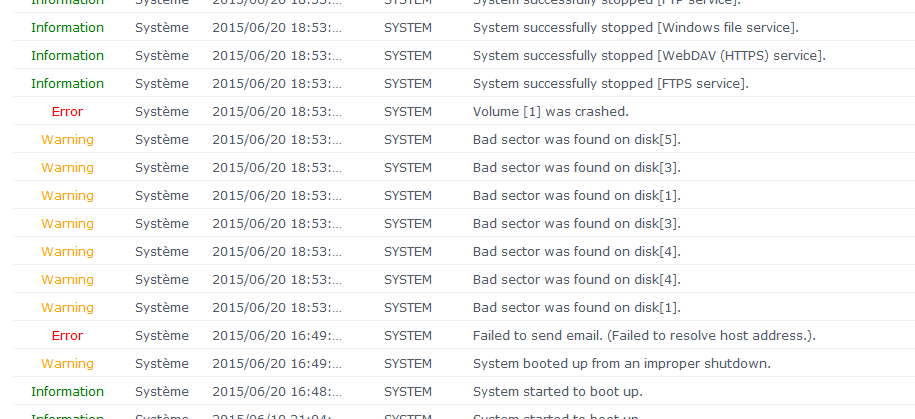Select the "Windows file service" stopped message

point(649,27)
